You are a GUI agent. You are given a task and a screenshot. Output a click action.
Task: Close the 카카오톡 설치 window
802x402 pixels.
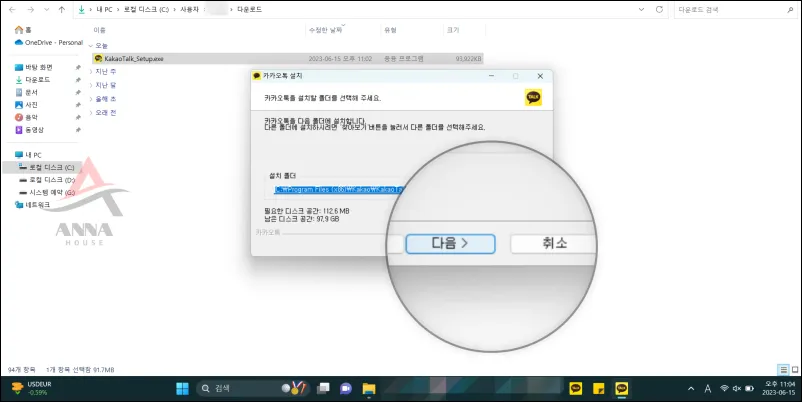click(540, 76)
